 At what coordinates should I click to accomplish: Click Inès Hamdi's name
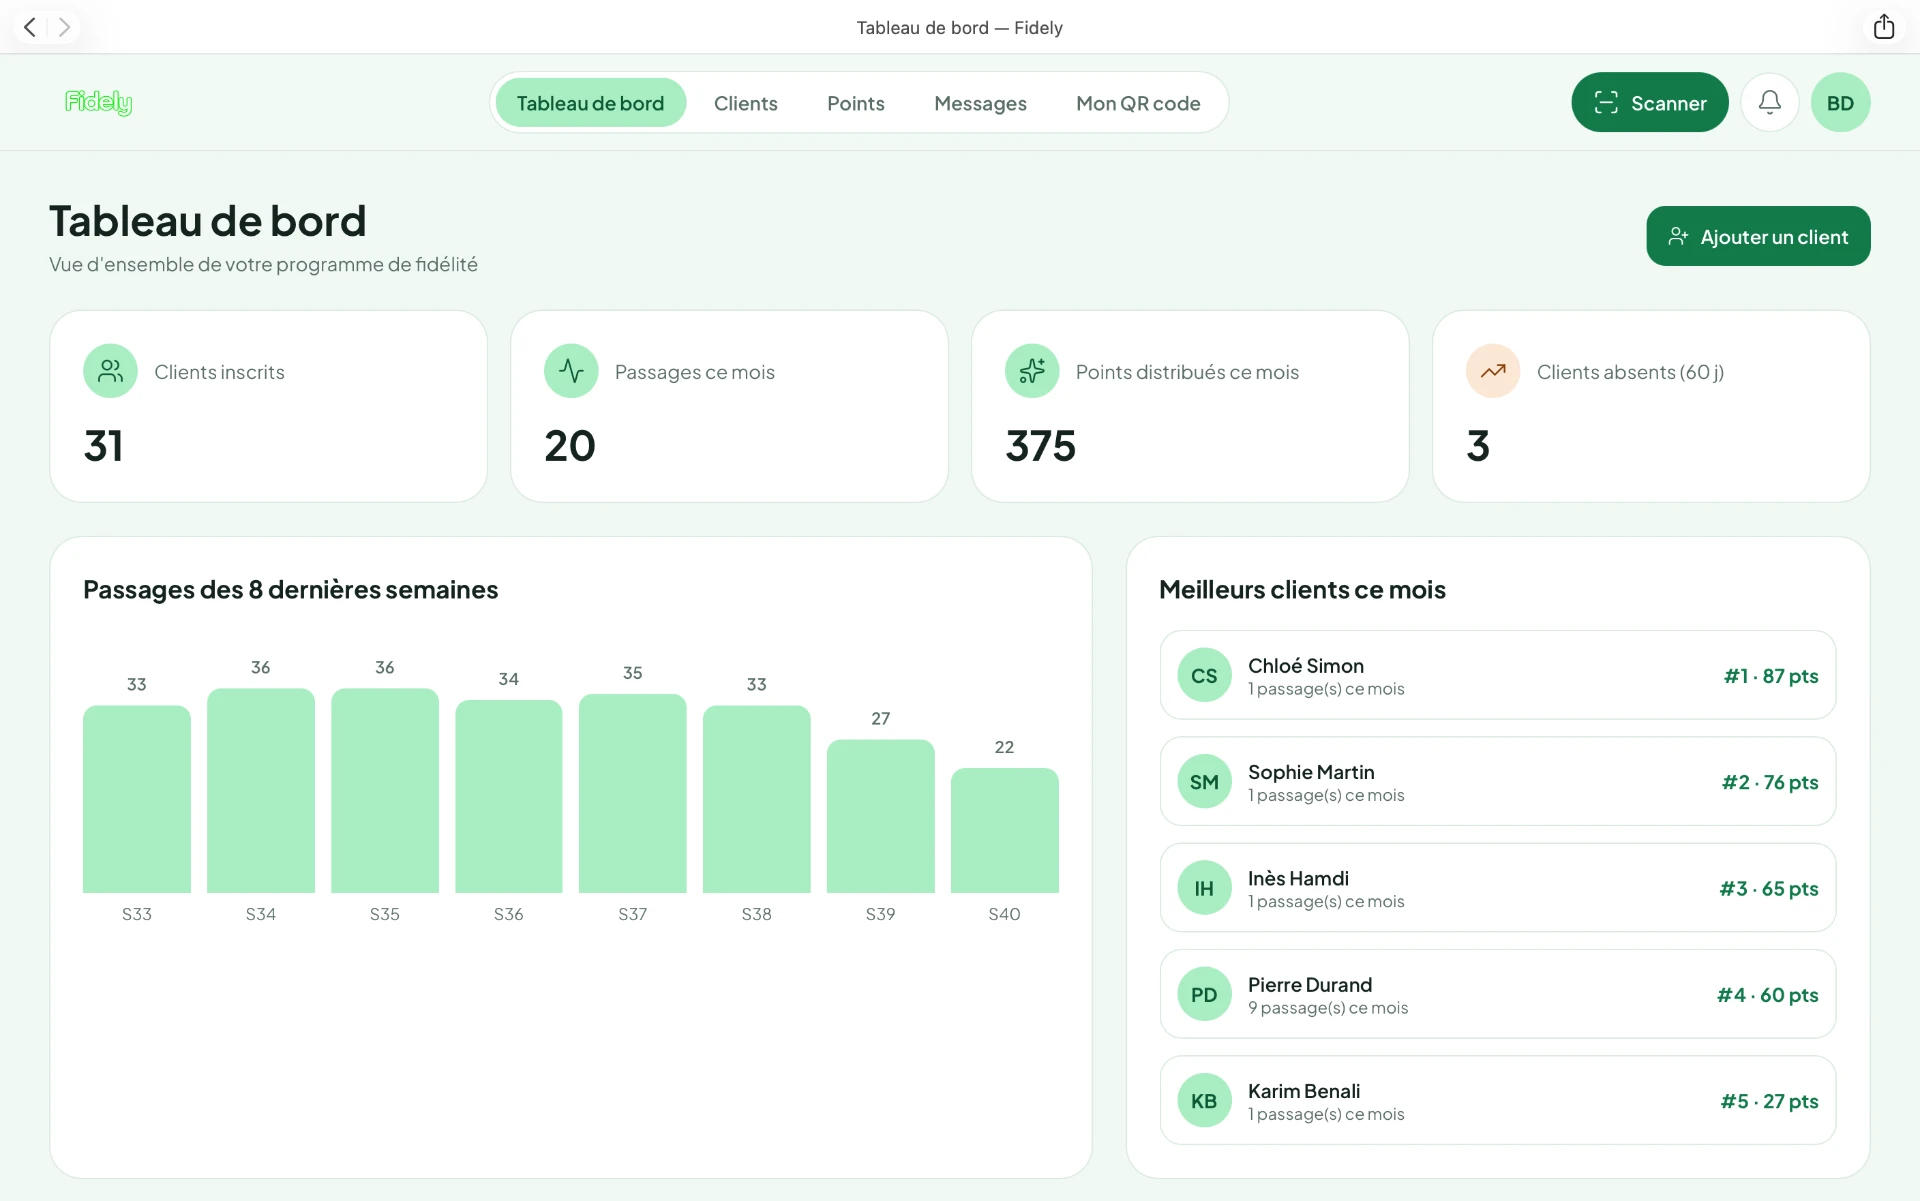1298,878
